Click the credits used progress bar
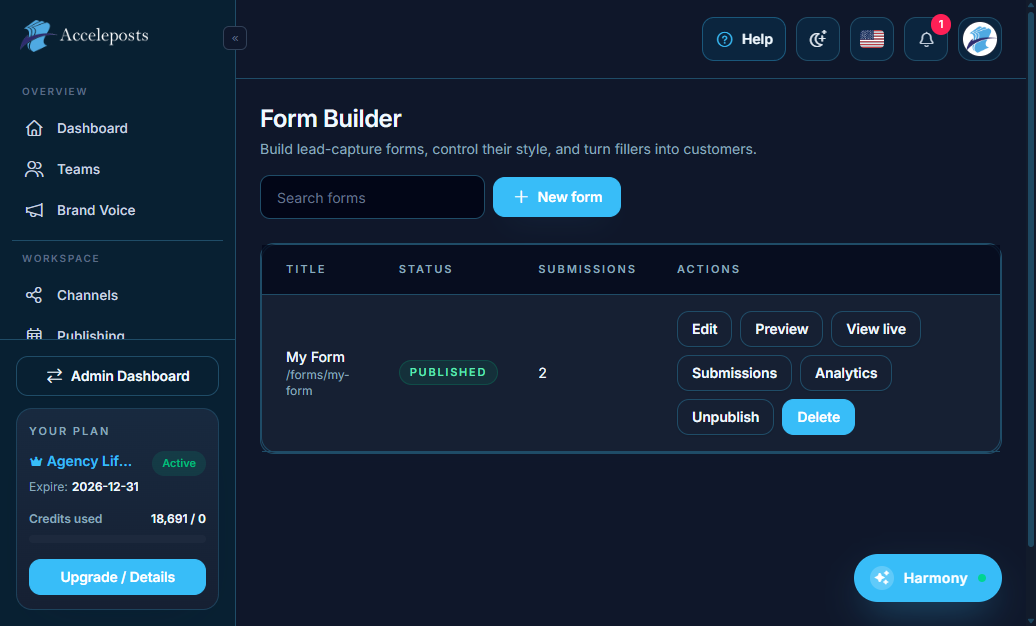1036x626 pixels. pyautogui.click(x=117, y=539)
